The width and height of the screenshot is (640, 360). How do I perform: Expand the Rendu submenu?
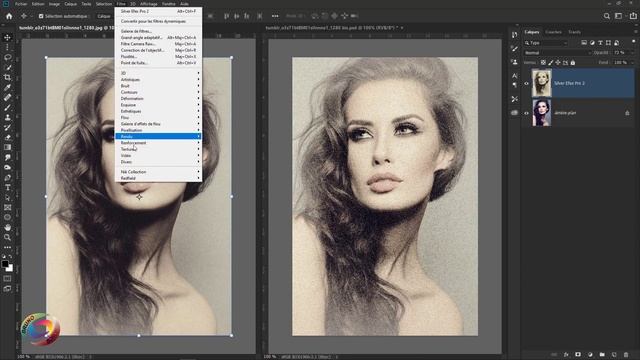pyautogui.click(x=158, y=136)
